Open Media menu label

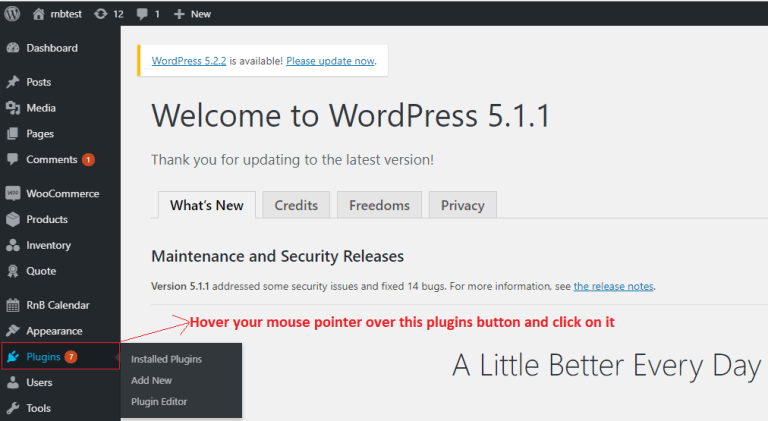[x=41, y=108]
